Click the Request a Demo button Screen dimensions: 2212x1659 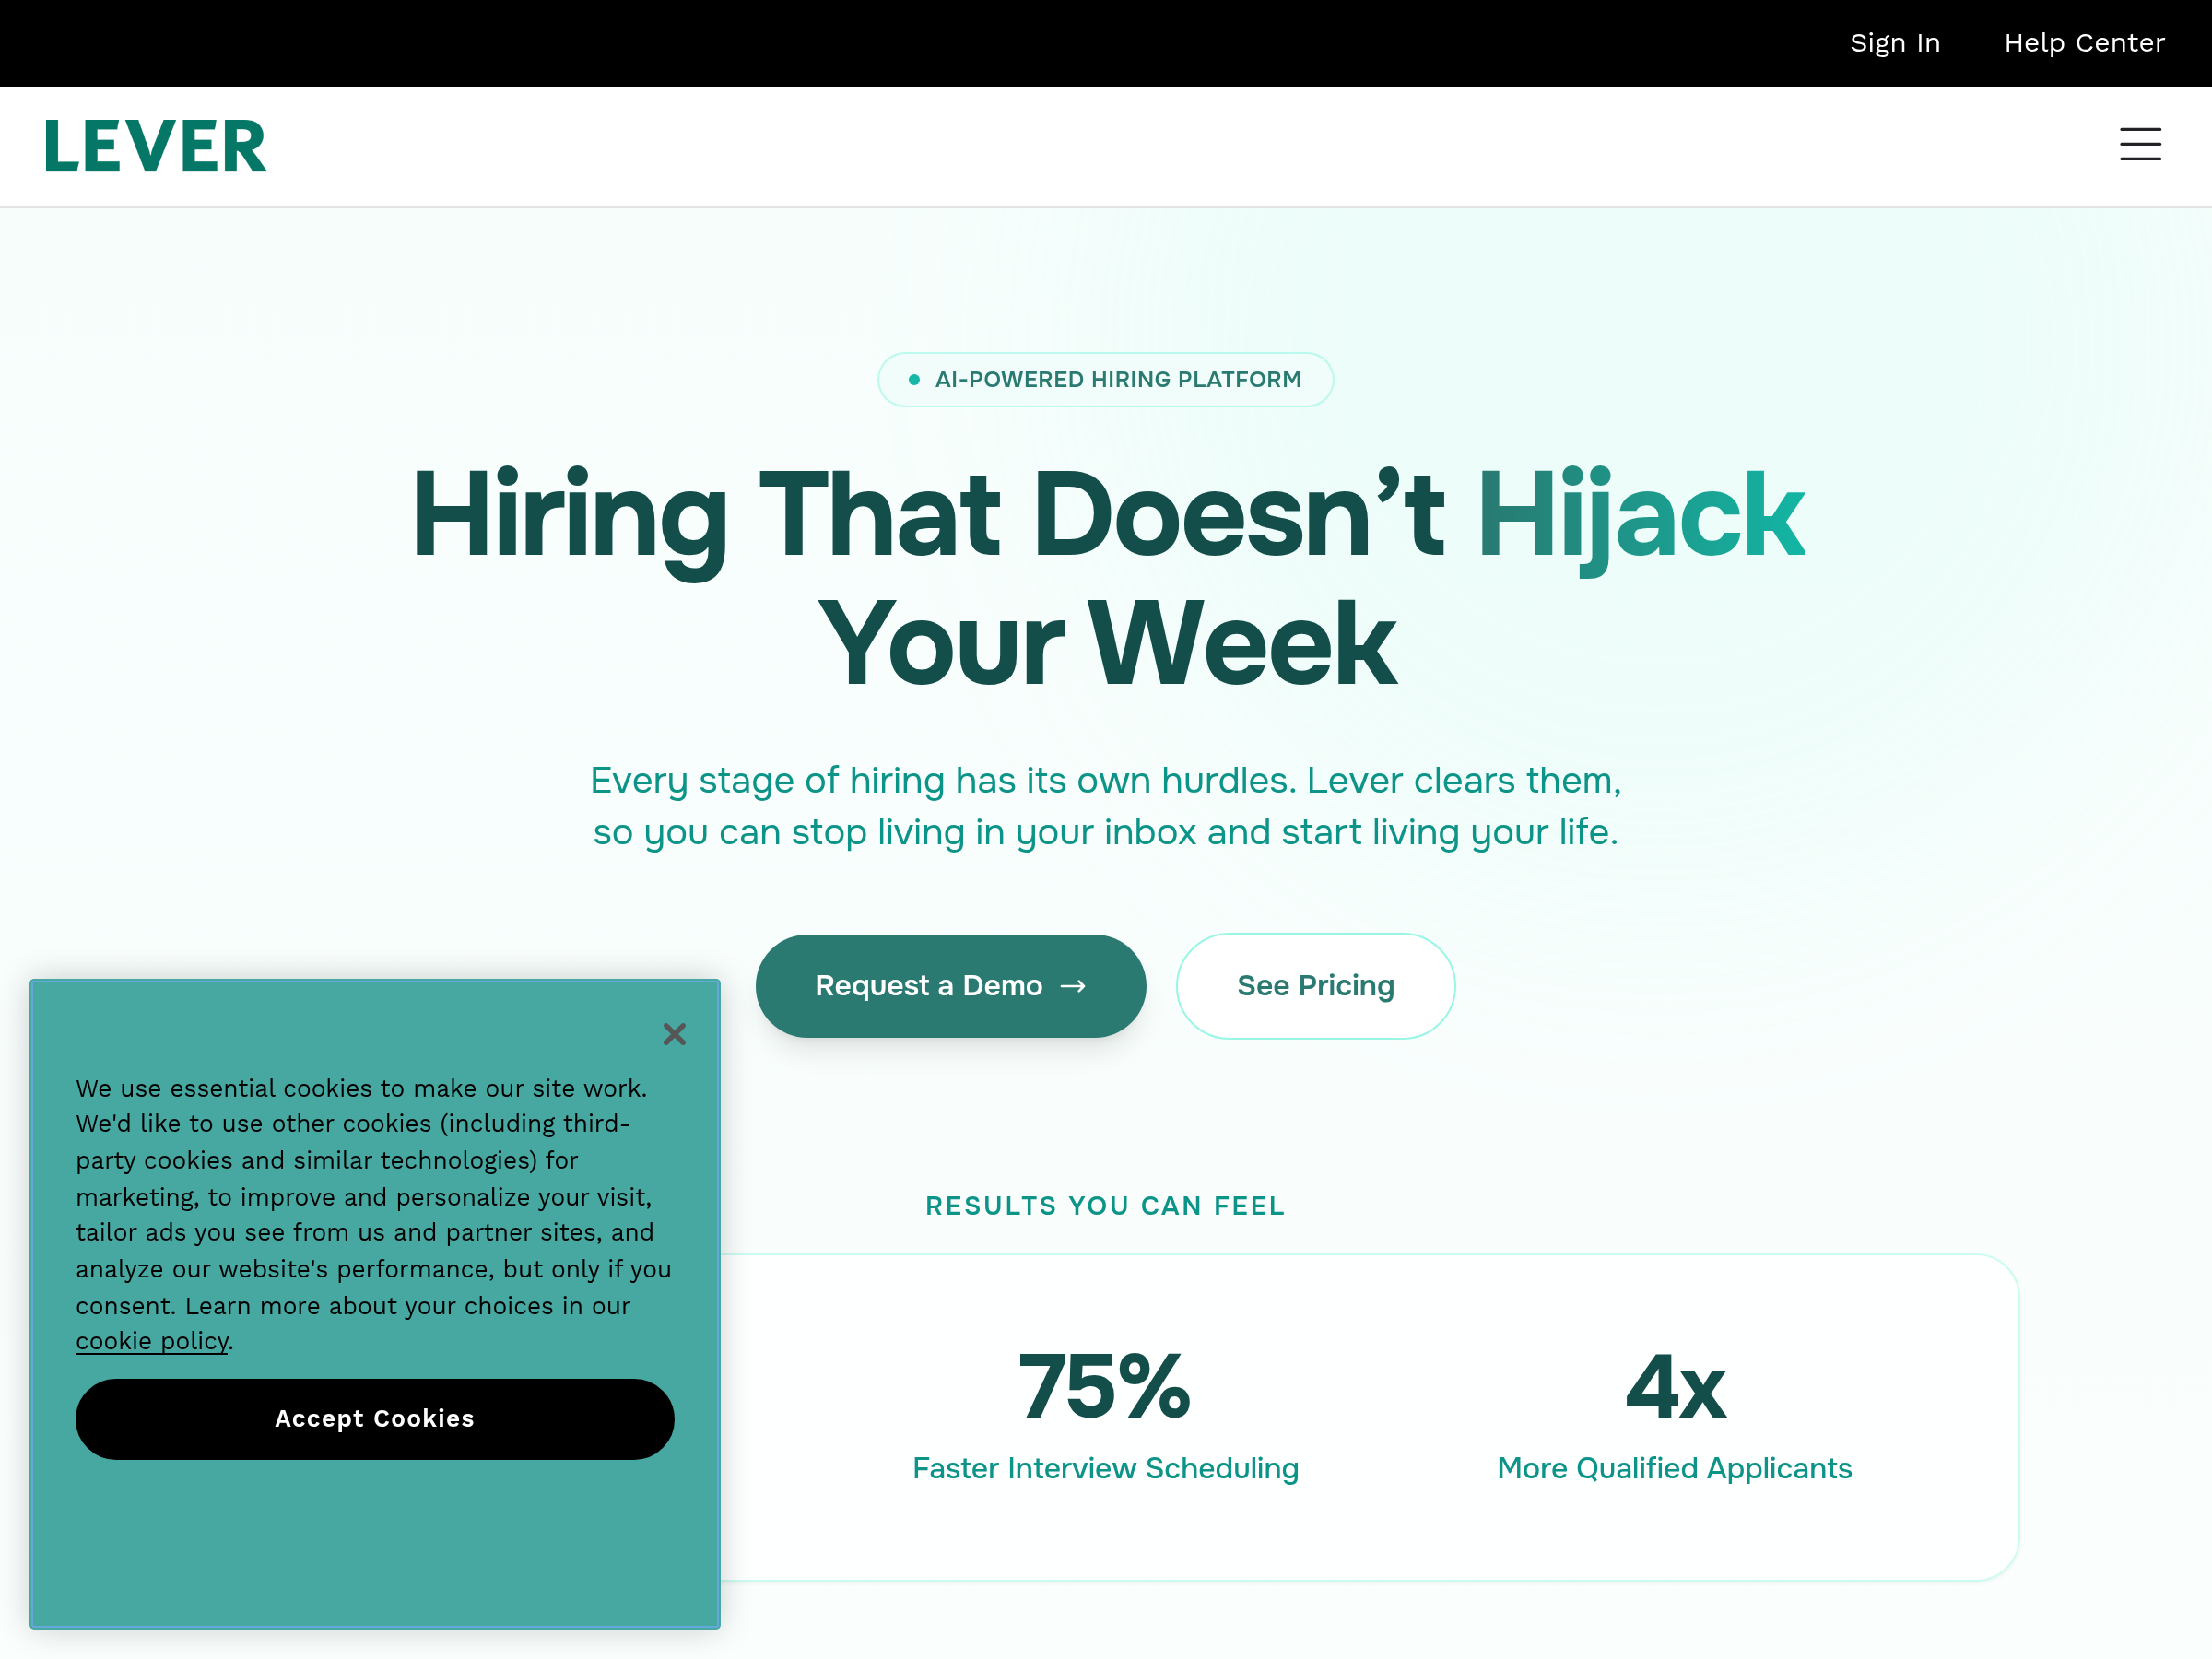tap(930, 986)
